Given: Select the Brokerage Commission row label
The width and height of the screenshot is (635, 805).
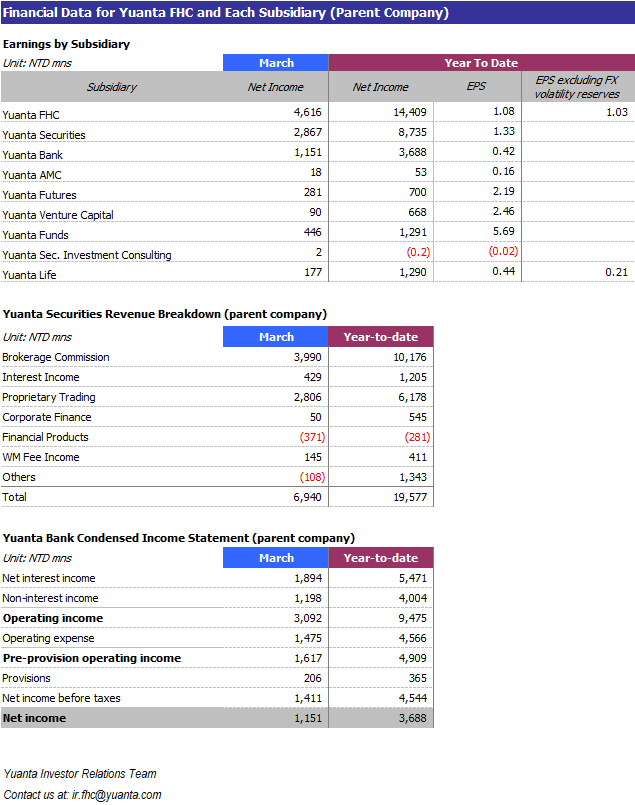Looking at the screenshot, I should (56, 357).
